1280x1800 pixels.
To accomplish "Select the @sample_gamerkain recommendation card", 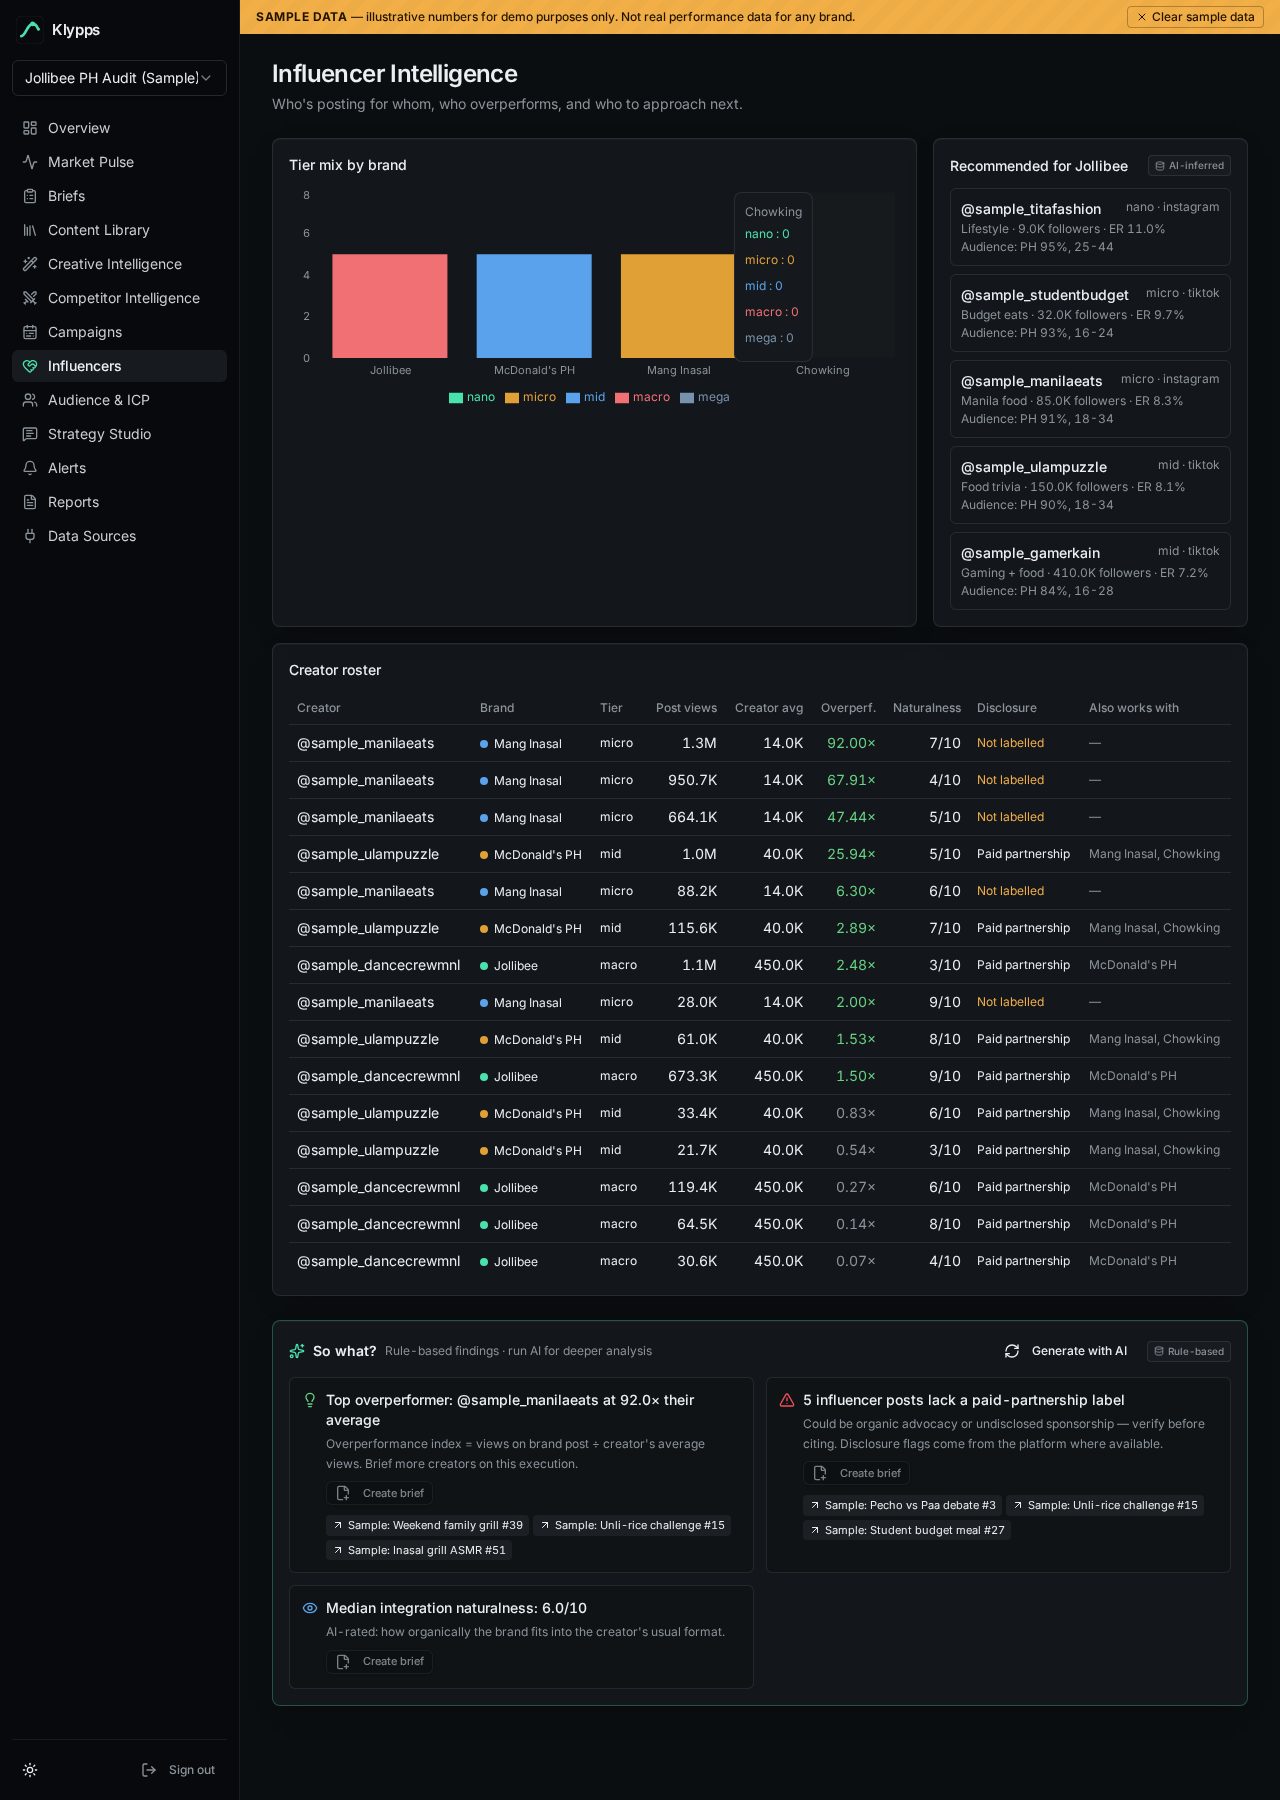I will click(1090, 571).
